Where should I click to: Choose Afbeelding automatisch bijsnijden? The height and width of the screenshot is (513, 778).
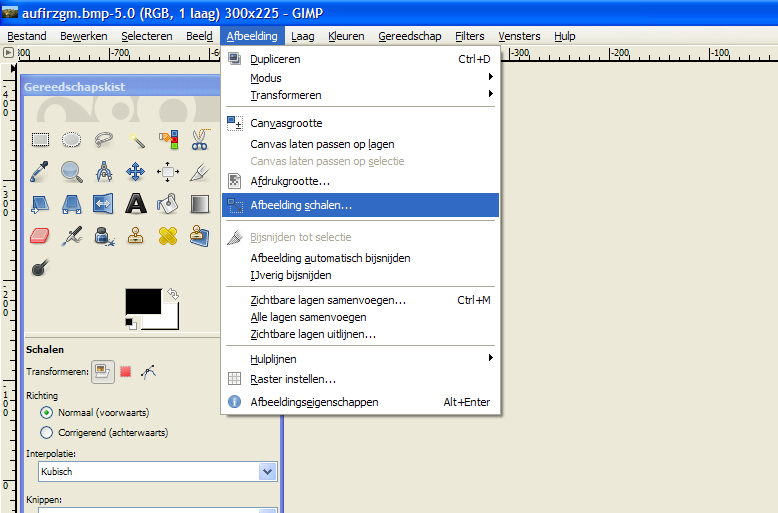tap(360, 258)
